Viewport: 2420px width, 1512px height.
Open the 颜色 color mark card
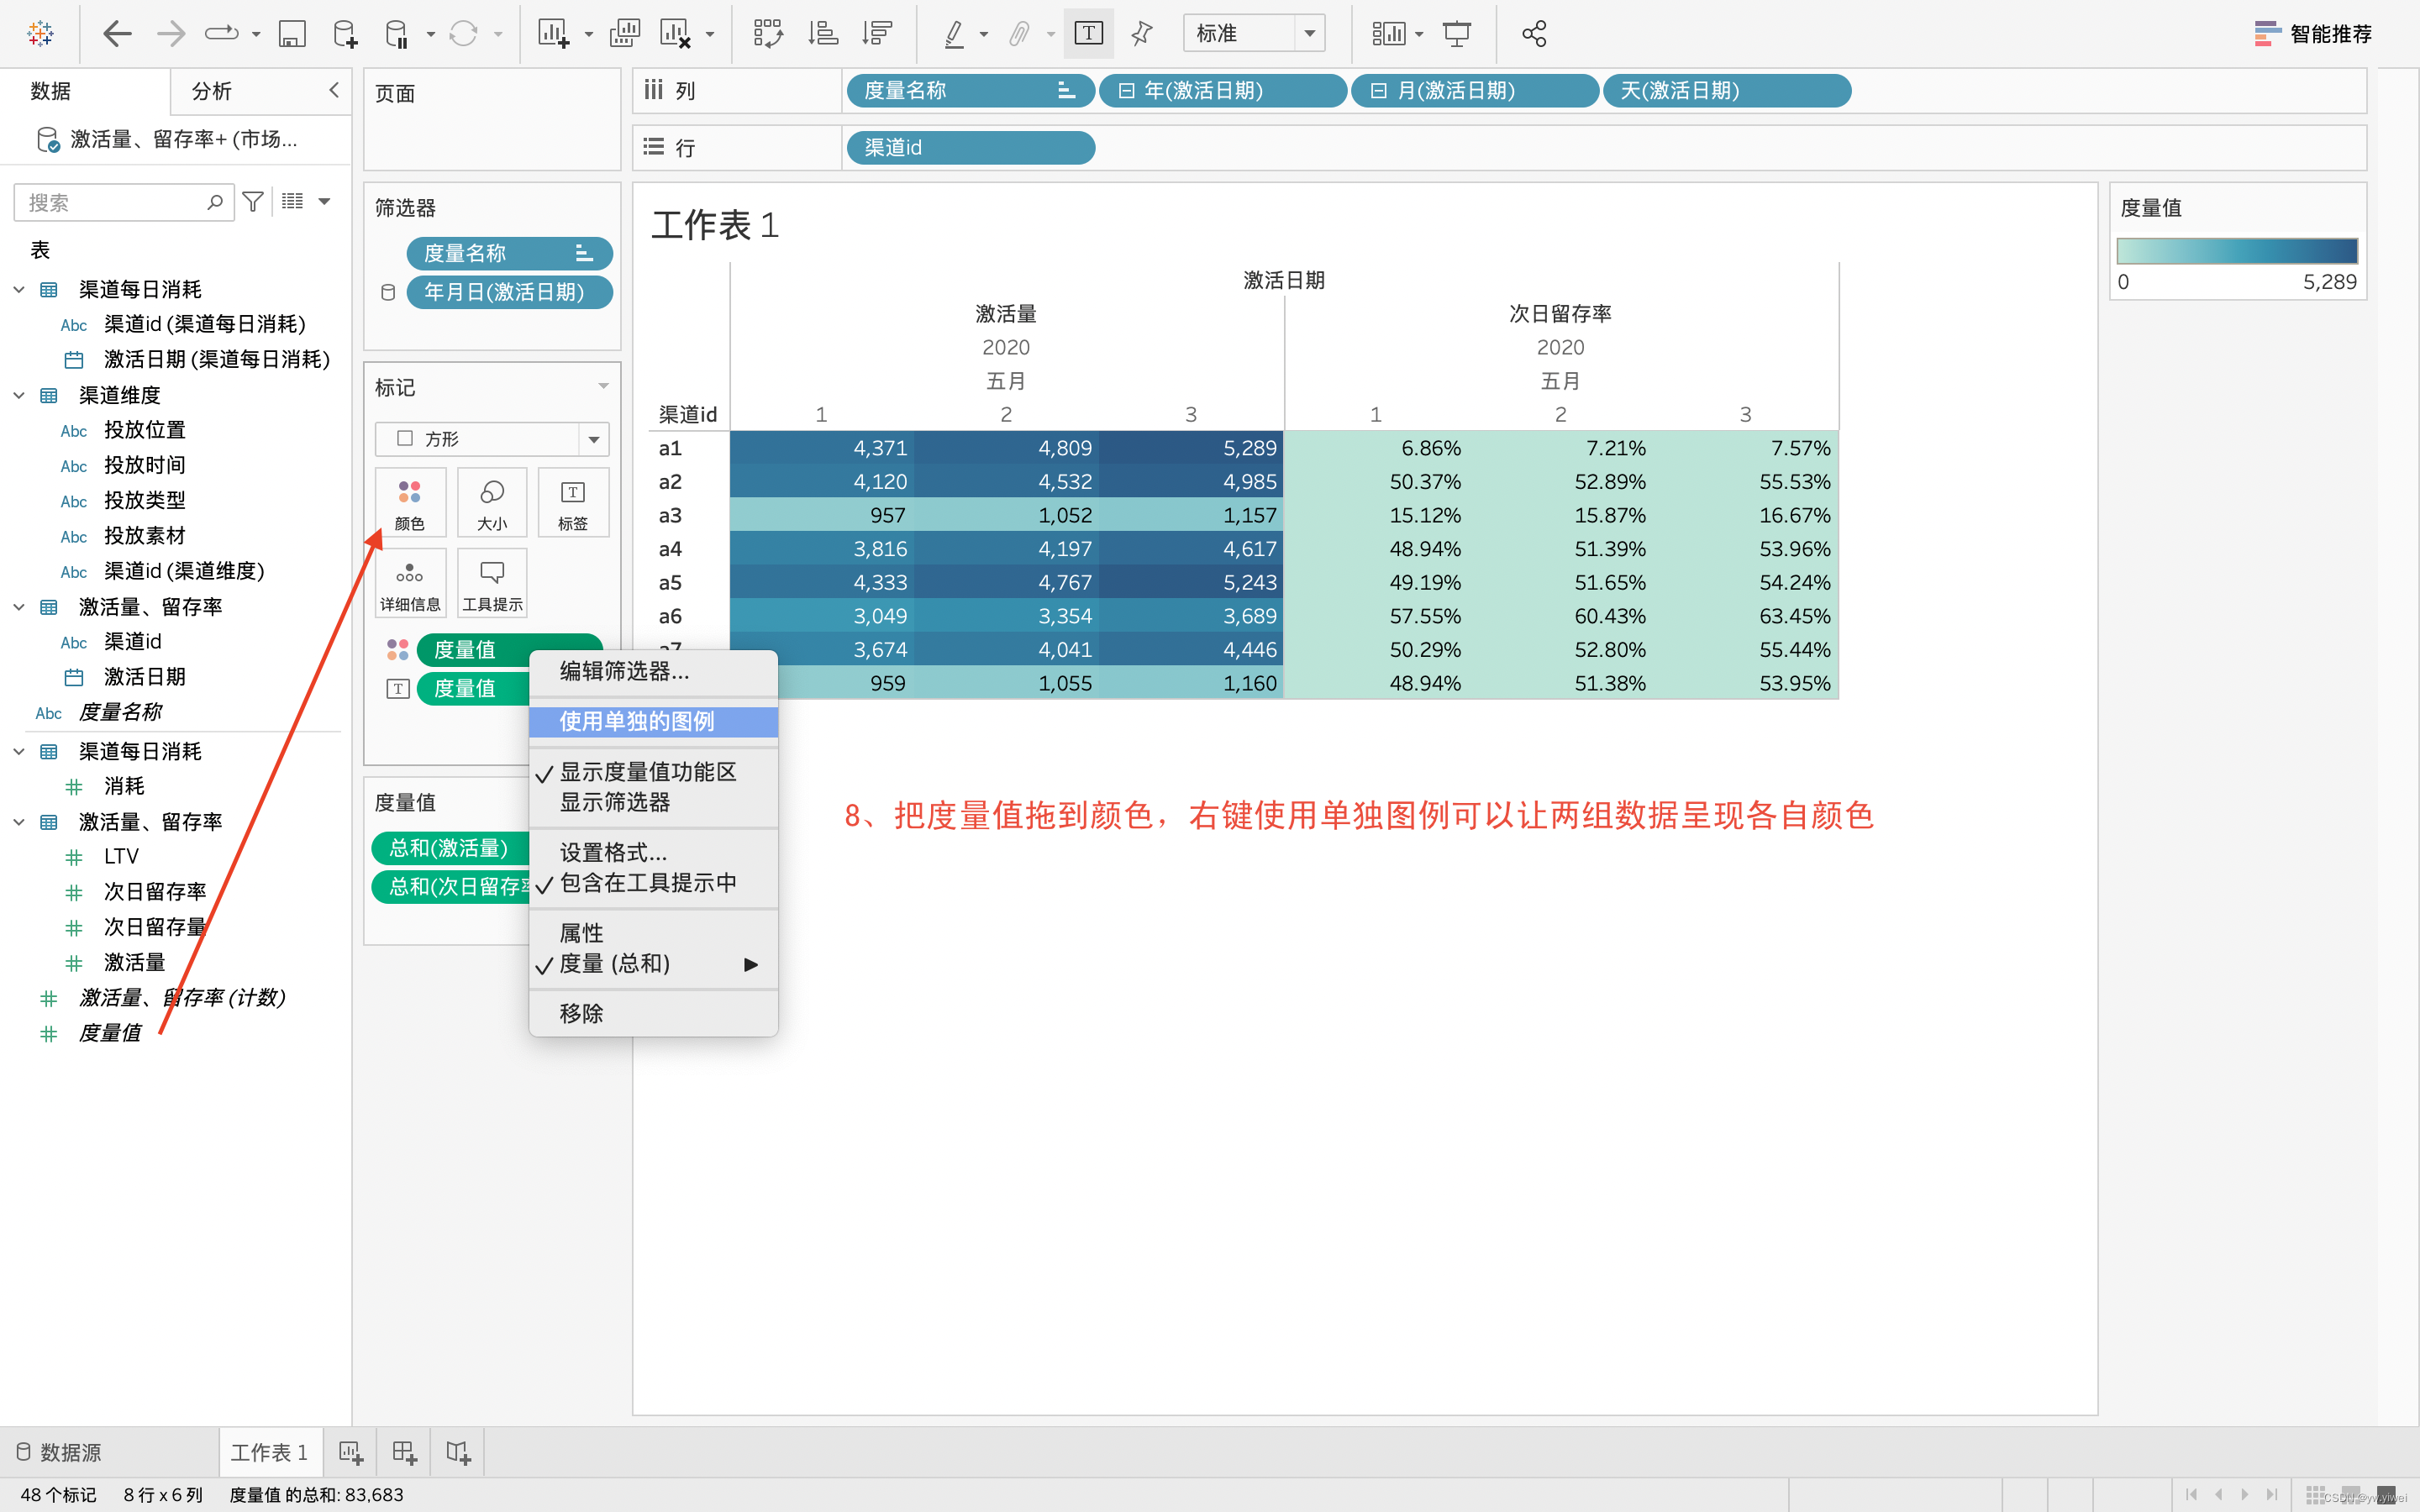click(x=410, y=502)
